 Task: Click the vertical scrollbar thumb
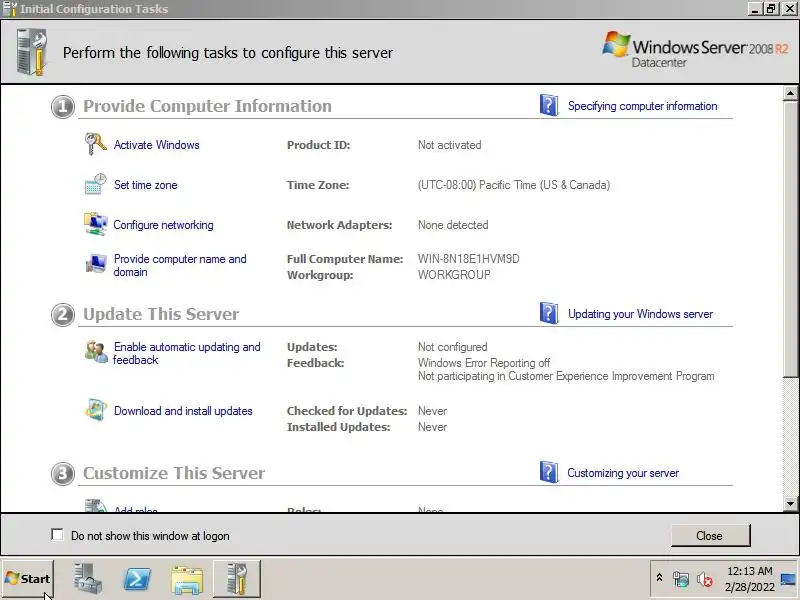[x=790, y=238]
